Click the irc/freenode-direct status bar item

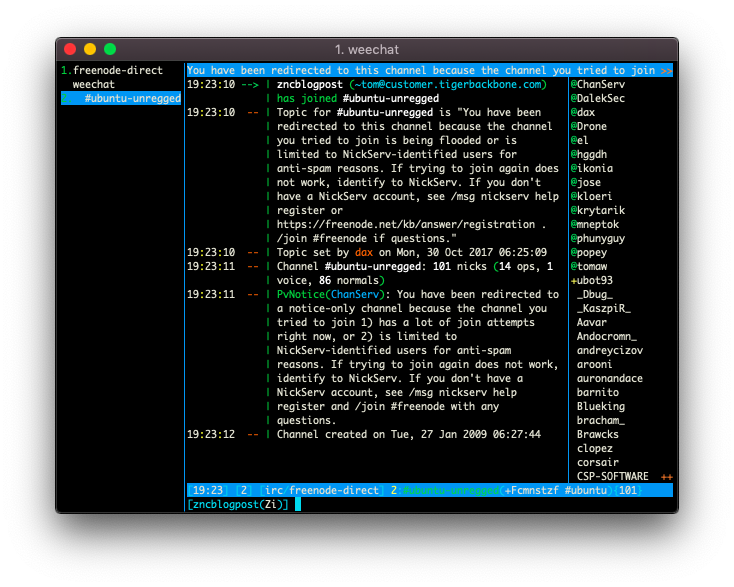click(x=321, y=490)
